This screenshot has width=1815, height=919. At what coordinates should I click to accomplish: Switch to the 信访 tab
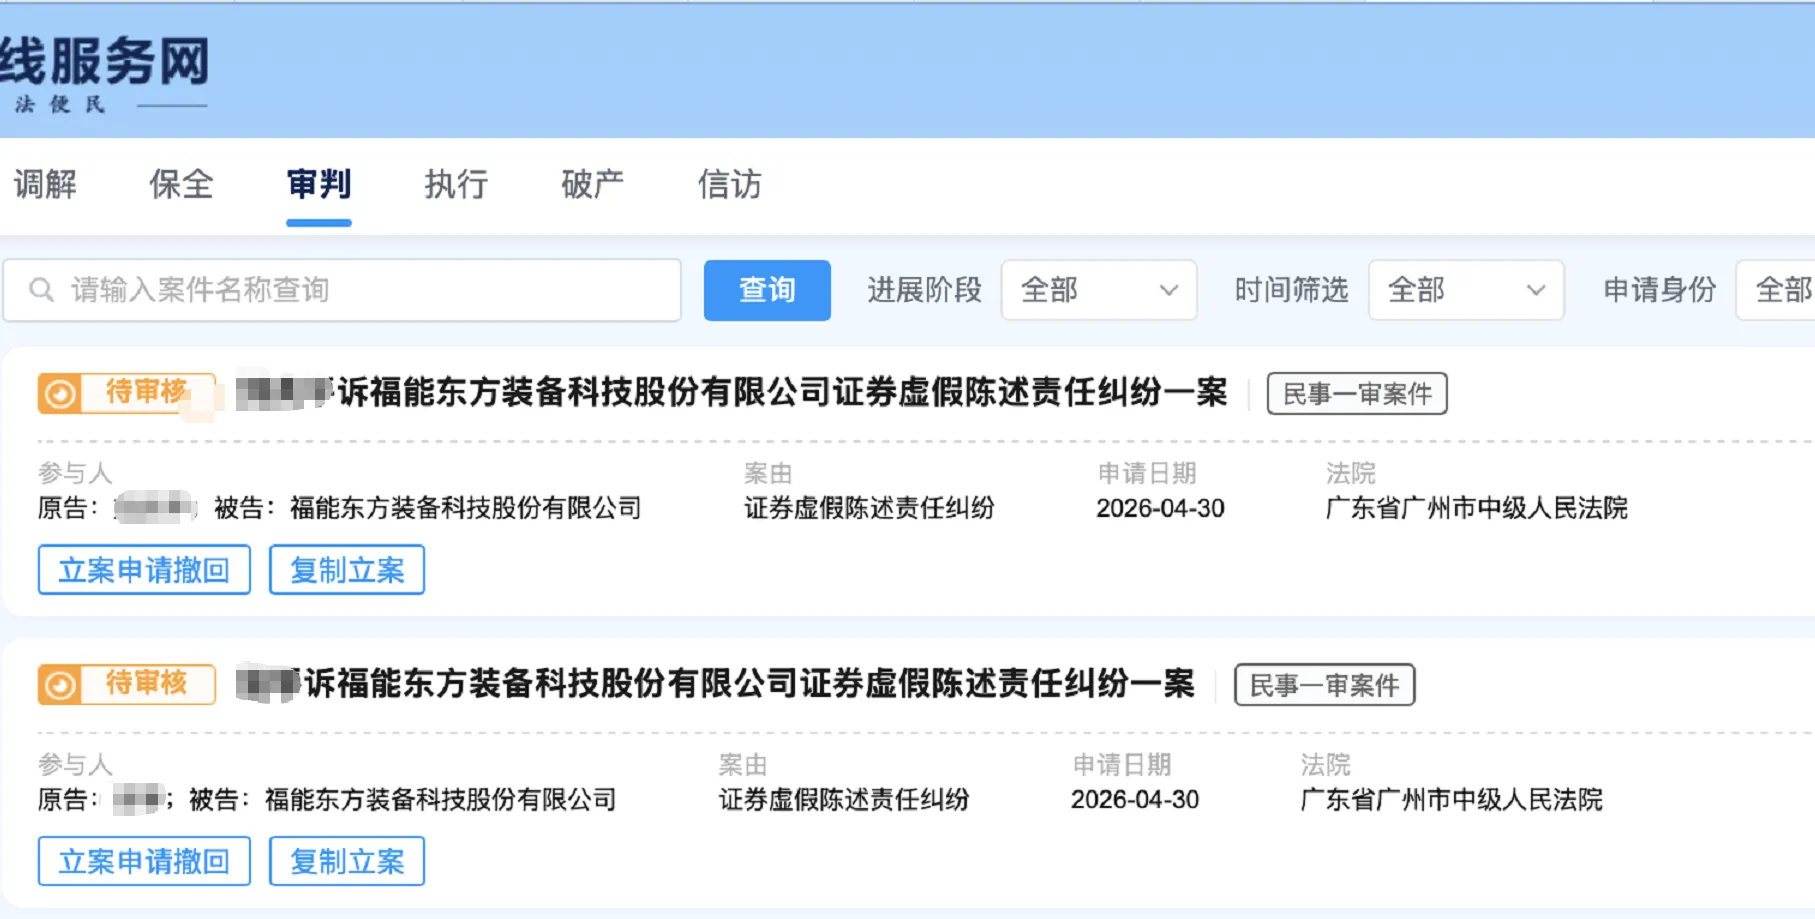click(x=730, y=184)
